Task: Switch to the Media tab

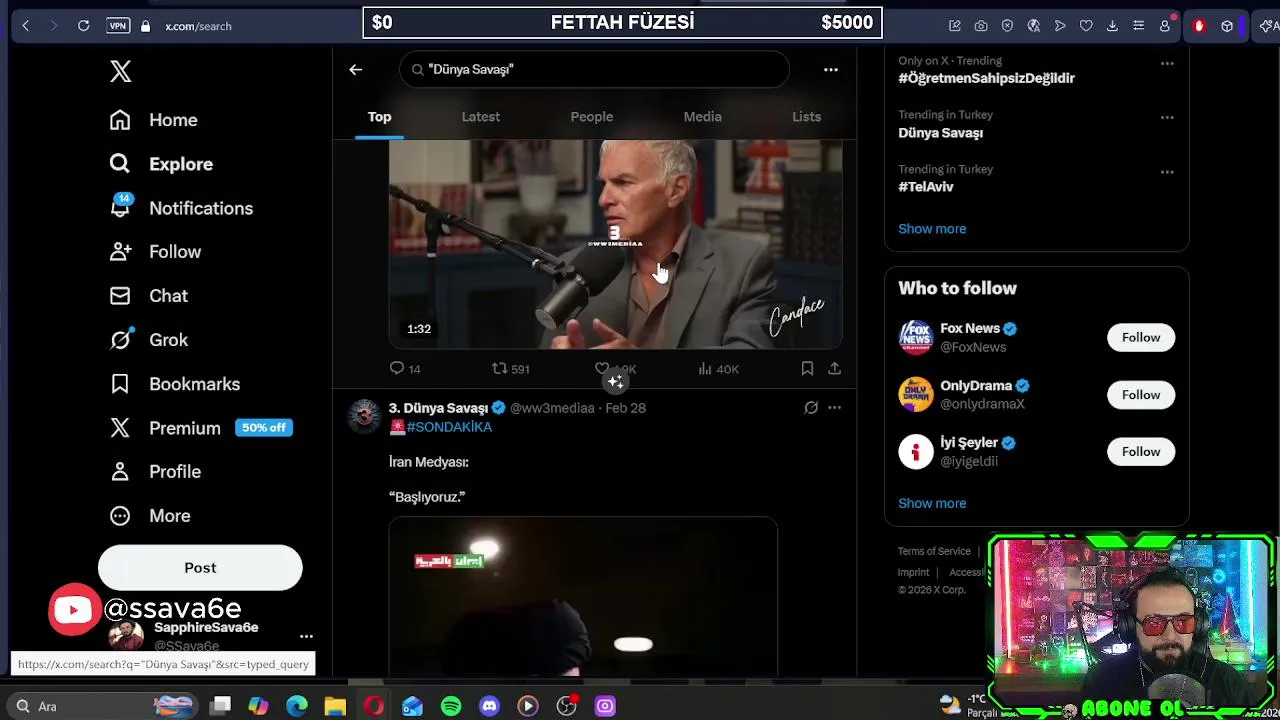Action: click(x=702, y=117)
